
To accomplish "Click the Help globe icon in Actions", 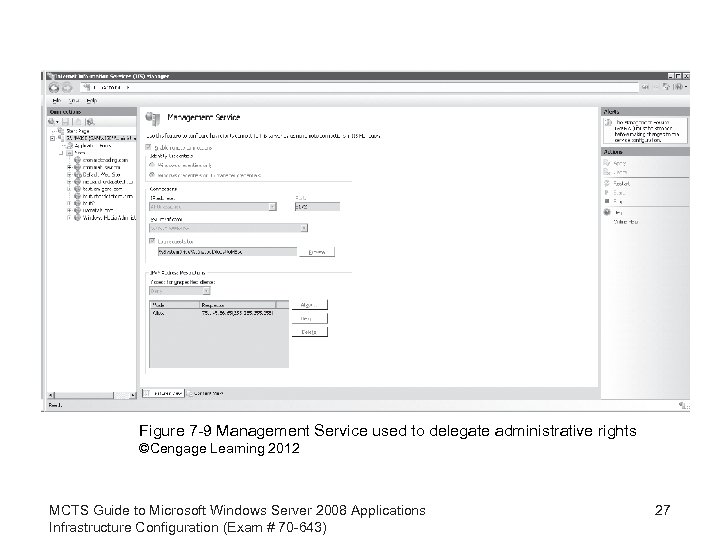I will 607,212.
